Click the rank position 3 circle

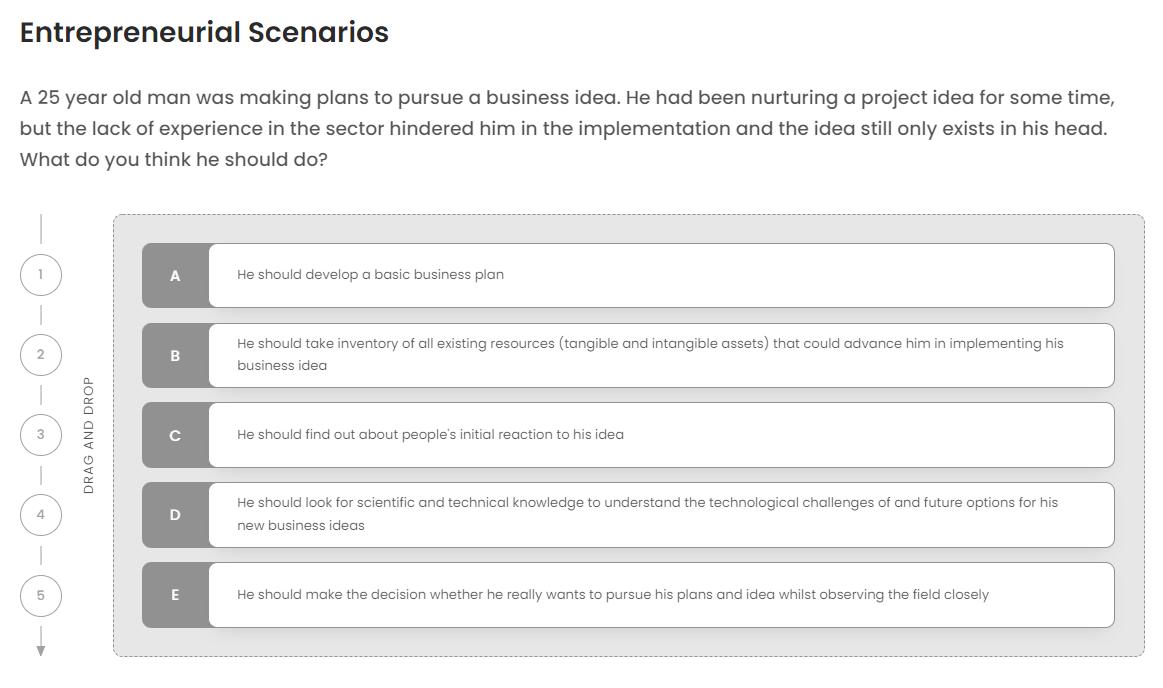click(x=41, y=435)
